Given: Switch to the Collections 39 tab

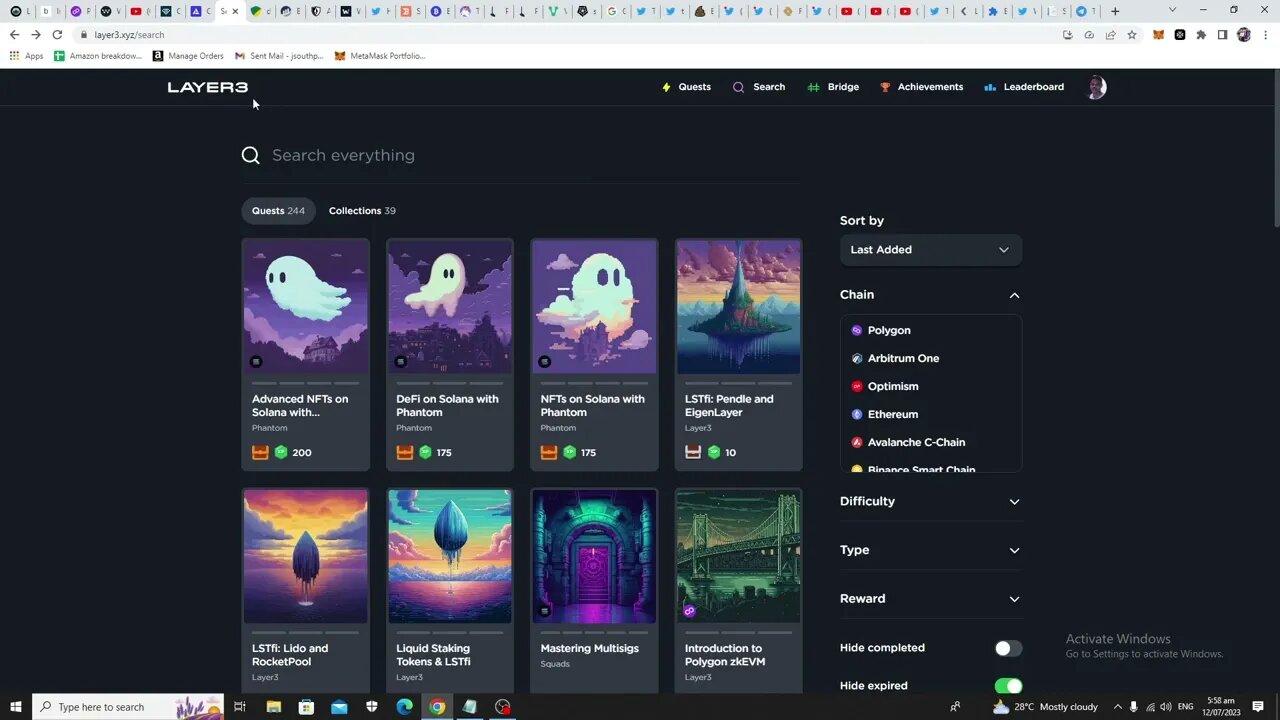Looking at the screenshot, I should point(362,211).
